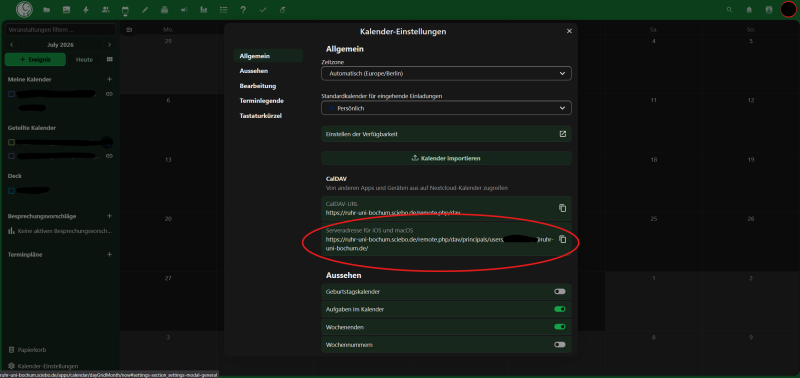
Task: Open Standardkalender für Einladungen dropdown
Action: (x=446, y=108)
